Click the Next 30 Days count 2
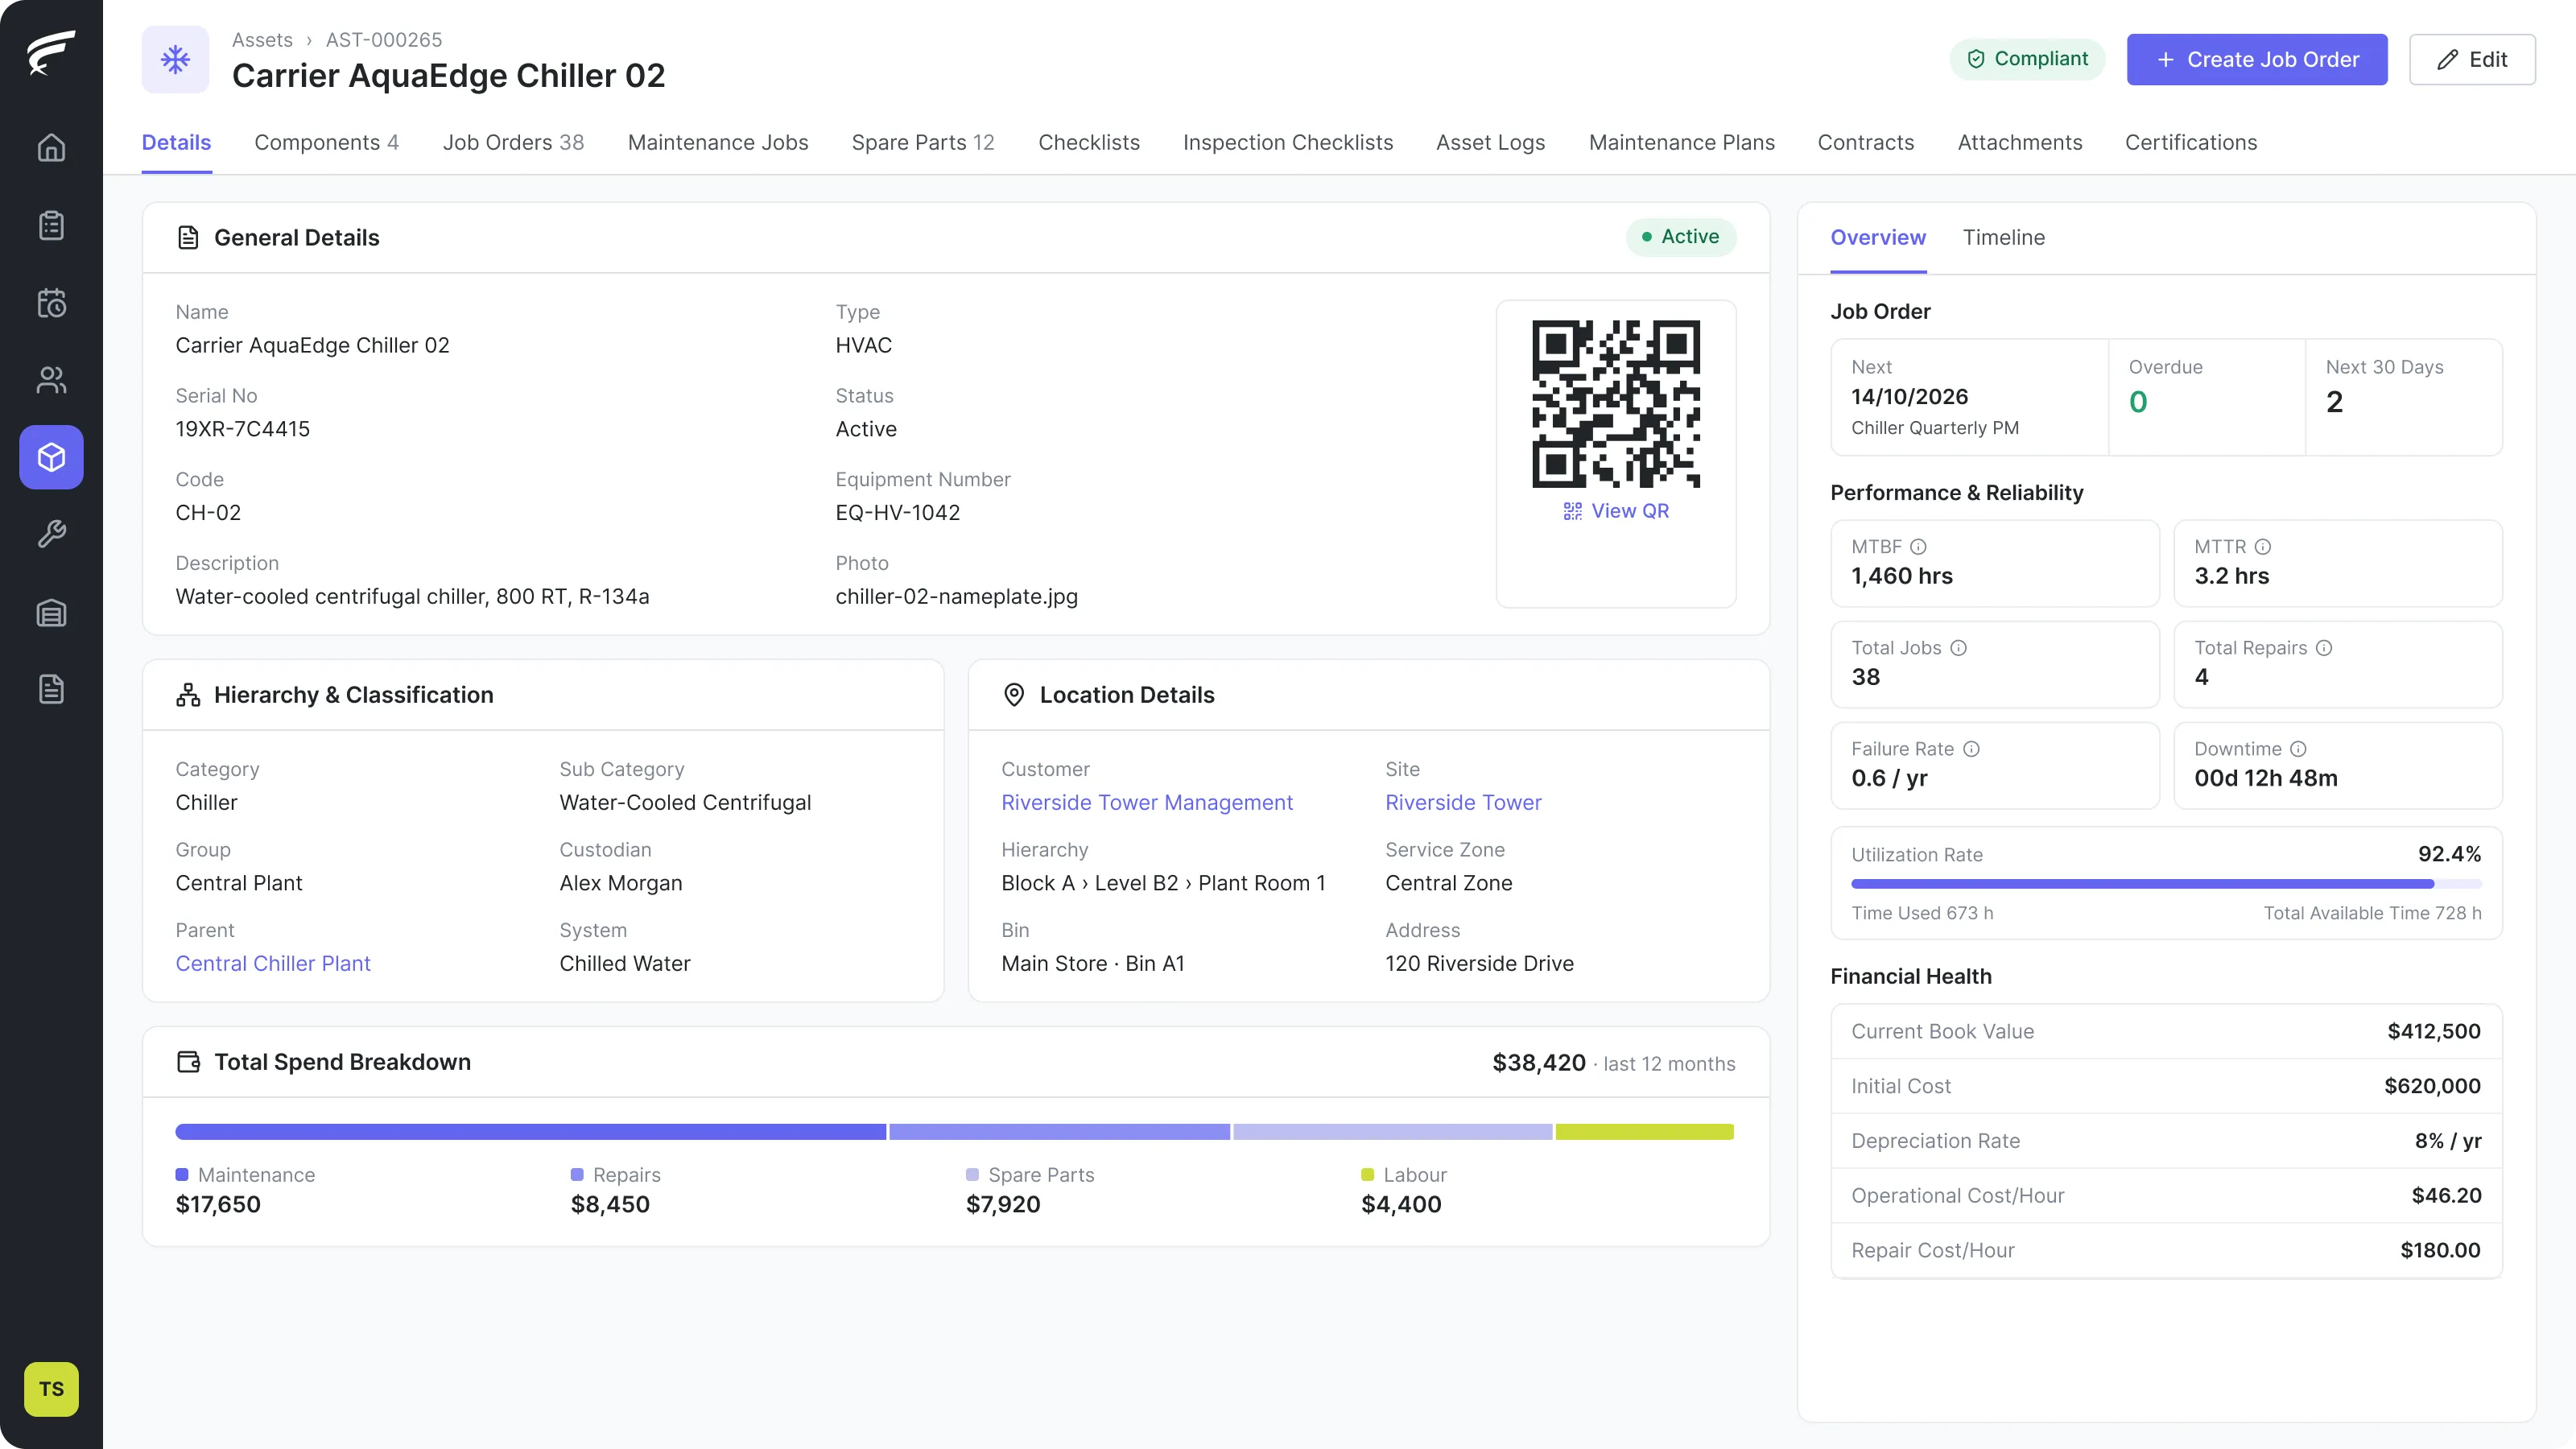2576x1449 pixels. pyautogui.click(x=2334, y=402)
